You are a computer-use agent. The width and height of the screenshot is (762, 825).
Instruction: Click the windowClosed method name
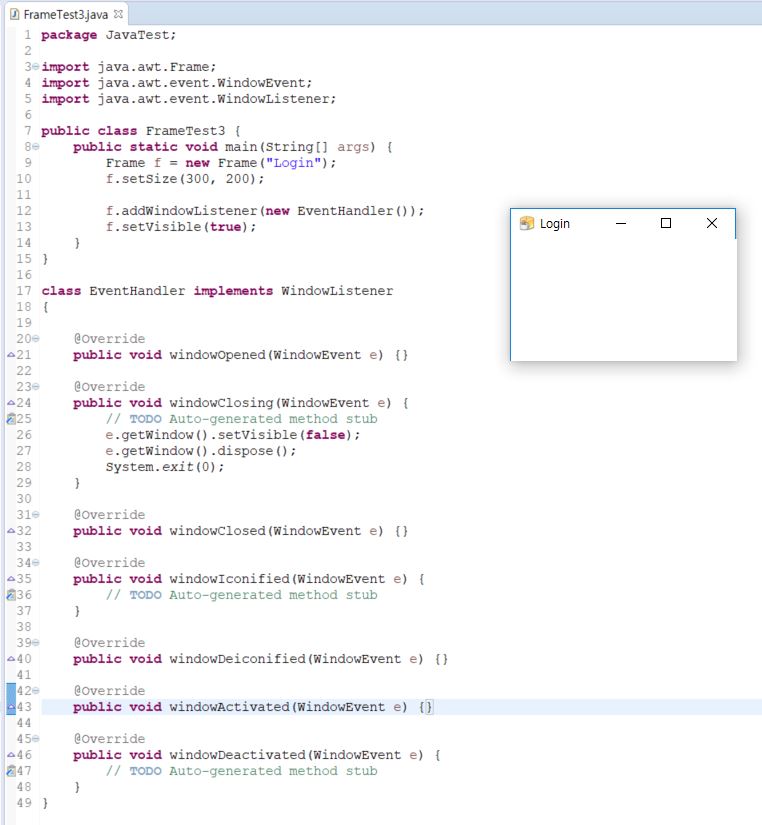pyautogui.click(x=217, y=531)
